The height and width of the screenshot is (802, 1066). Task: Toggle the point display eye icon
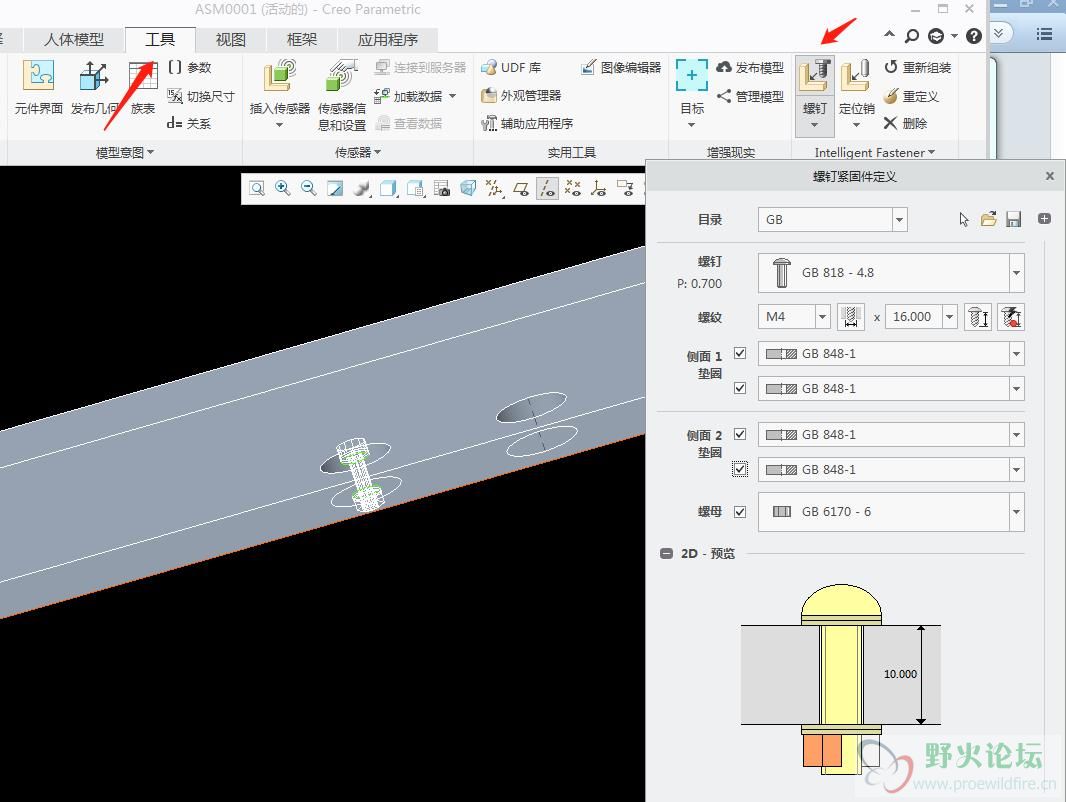click(573, 188)
